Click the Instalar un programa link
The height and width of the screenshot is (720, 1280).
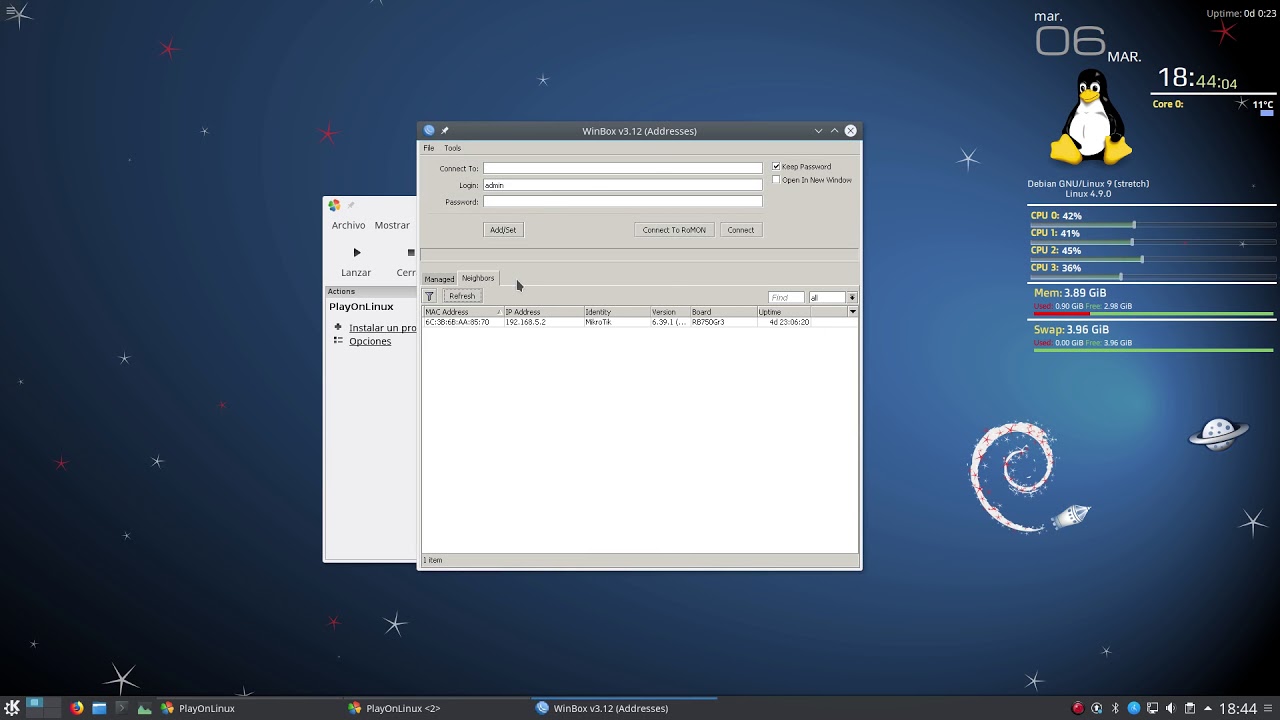tap(382, 328)
